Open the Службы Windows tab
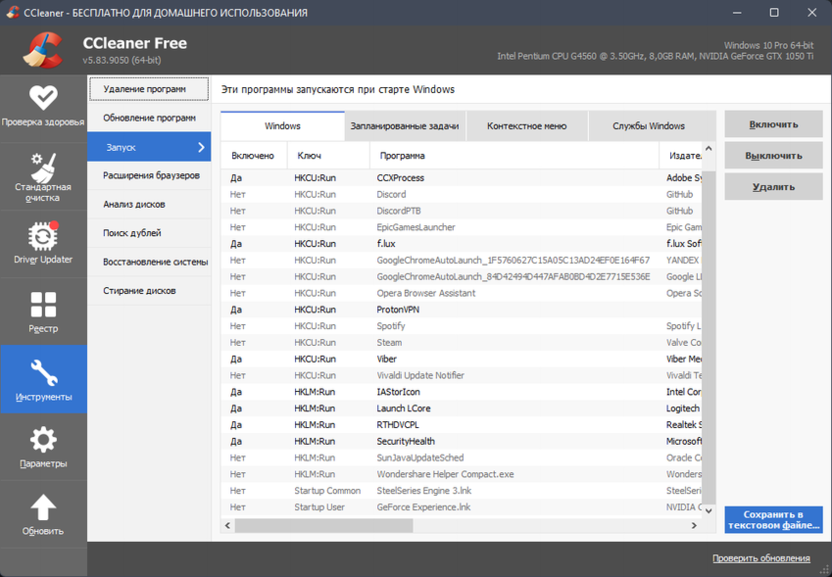Screen dimensions: 832x577 click(x=650, y=126)
